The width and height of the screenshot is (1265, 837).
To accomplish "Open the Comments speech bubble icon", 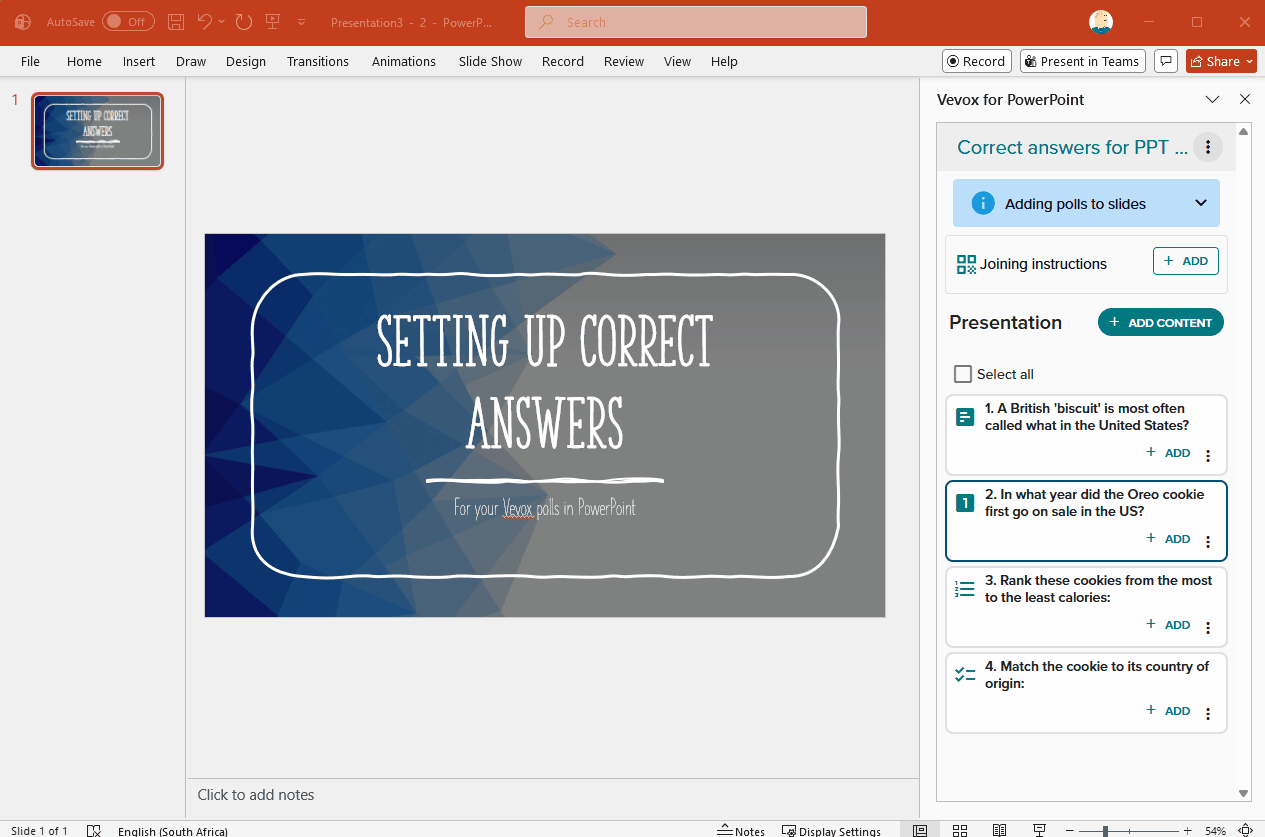I will [x=1165, y=61].
